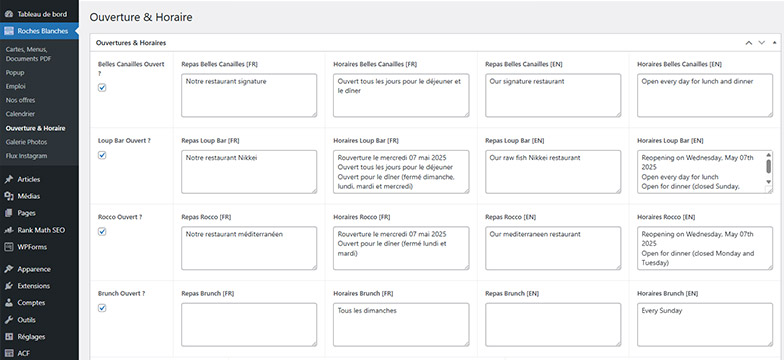784x360 pixels.
Task: Click Horaires Belles Canailles [FR] text area
Action: pyautogui.click(x=401, y=96)
